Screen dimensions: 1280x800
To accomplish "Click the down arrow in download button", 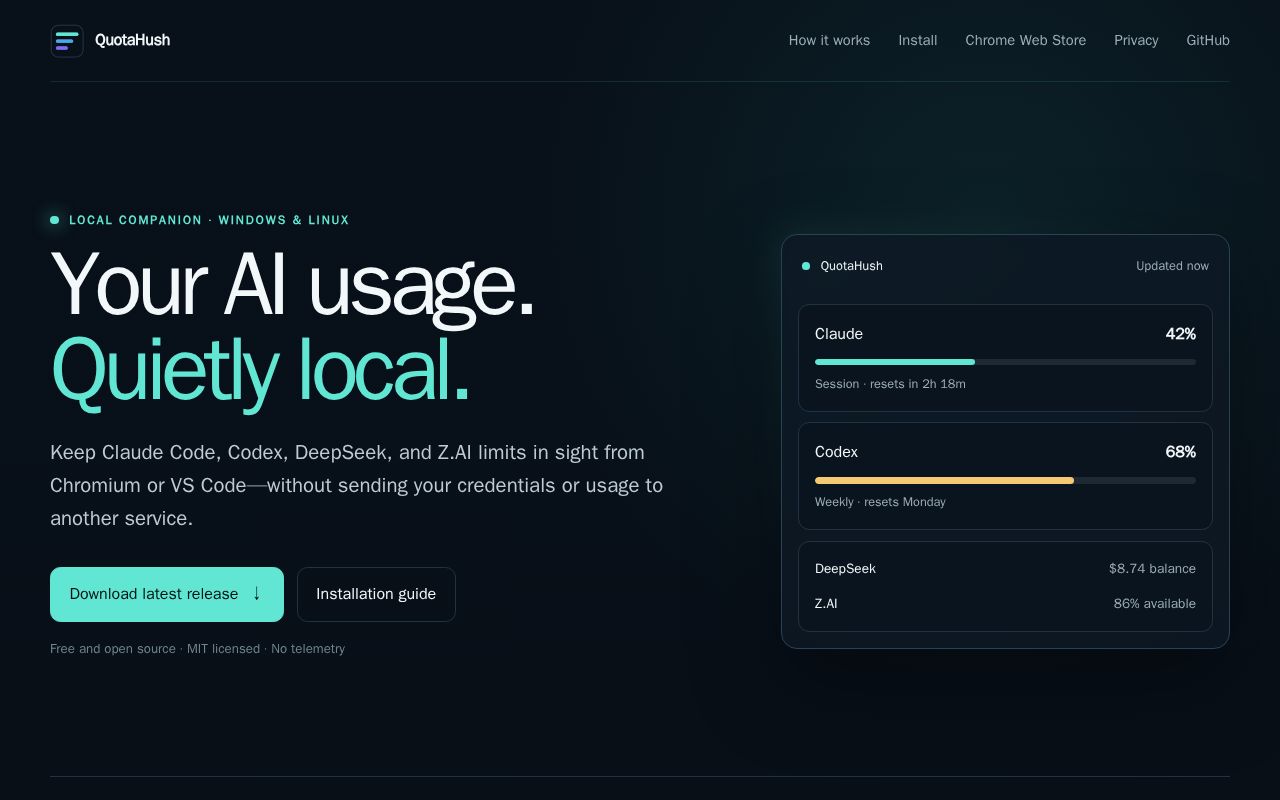I will 256,593.
